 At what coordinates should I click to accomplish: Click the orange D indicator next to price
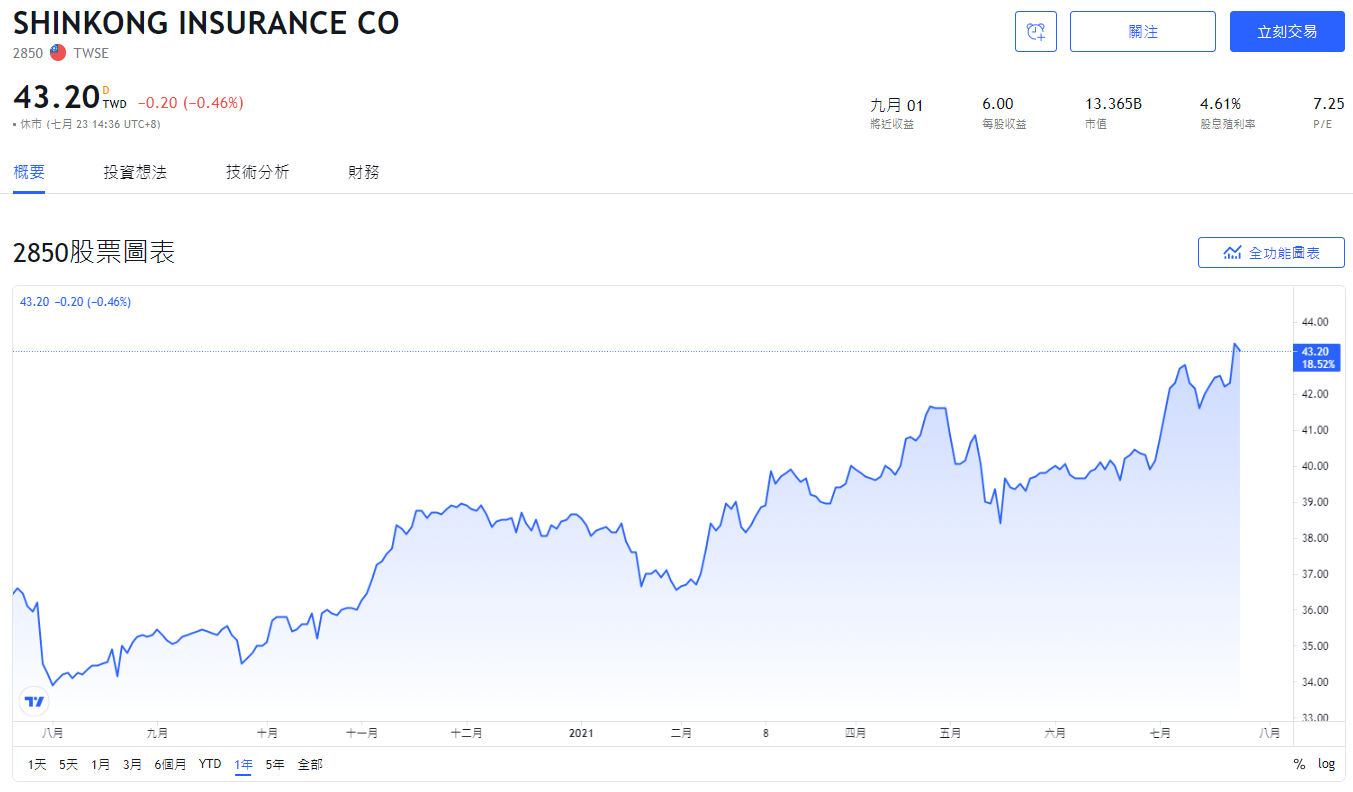[105, 90]
